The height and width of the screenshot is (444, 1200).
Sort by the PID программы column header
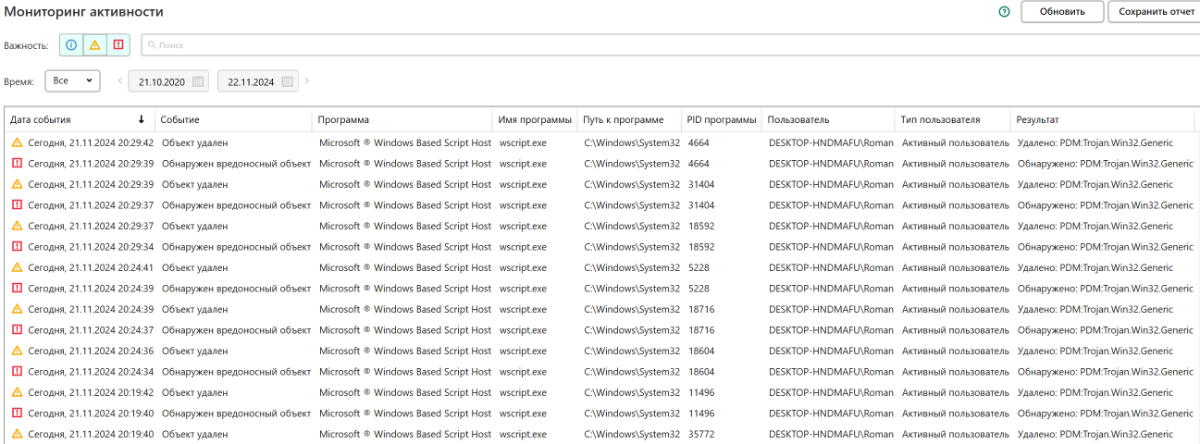point(722,119)
